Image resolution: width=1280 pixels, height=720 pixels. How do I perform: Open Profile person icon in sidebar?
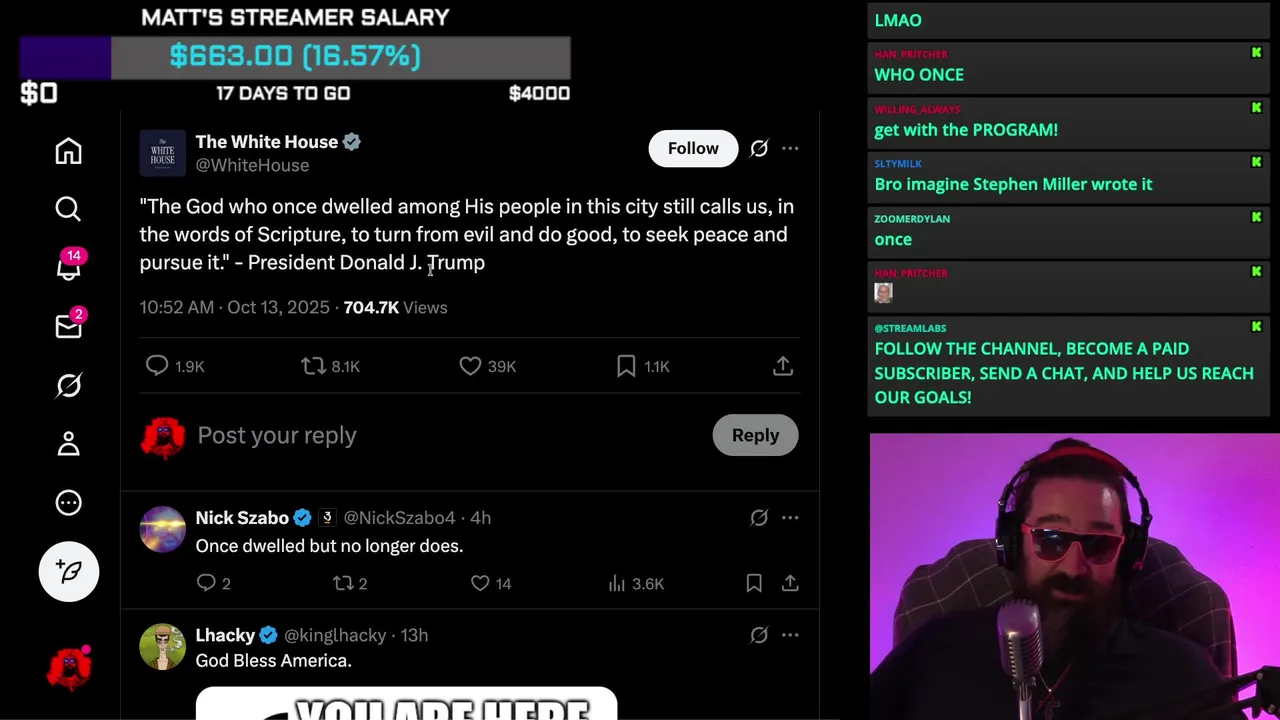(68, 443)
